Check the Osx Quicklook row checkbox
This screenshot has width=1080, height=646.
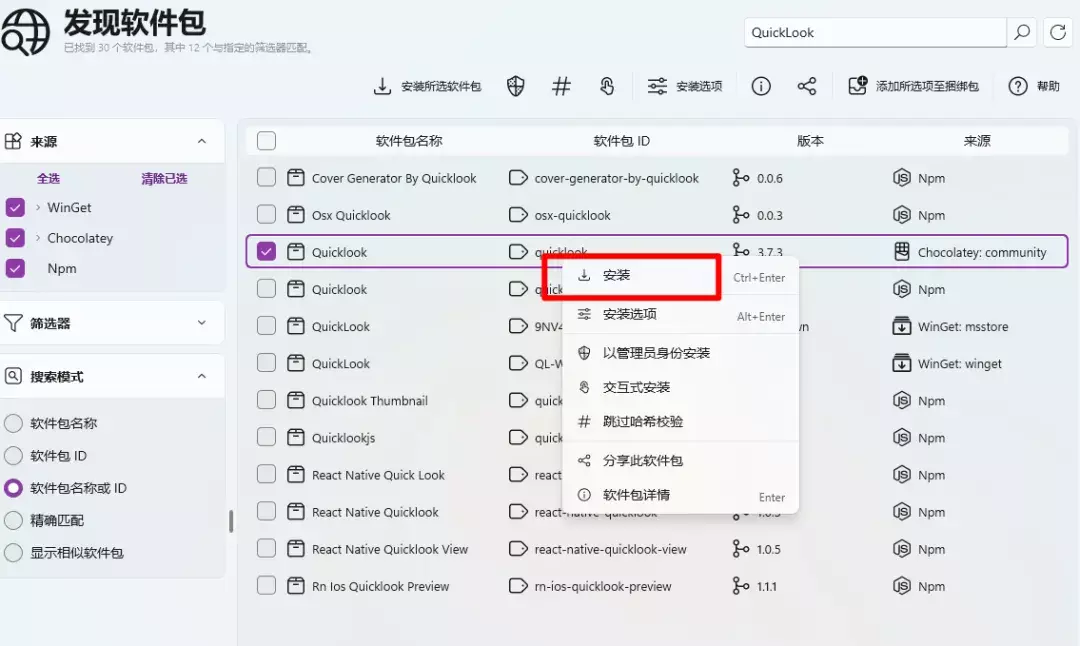click(267, 215)
